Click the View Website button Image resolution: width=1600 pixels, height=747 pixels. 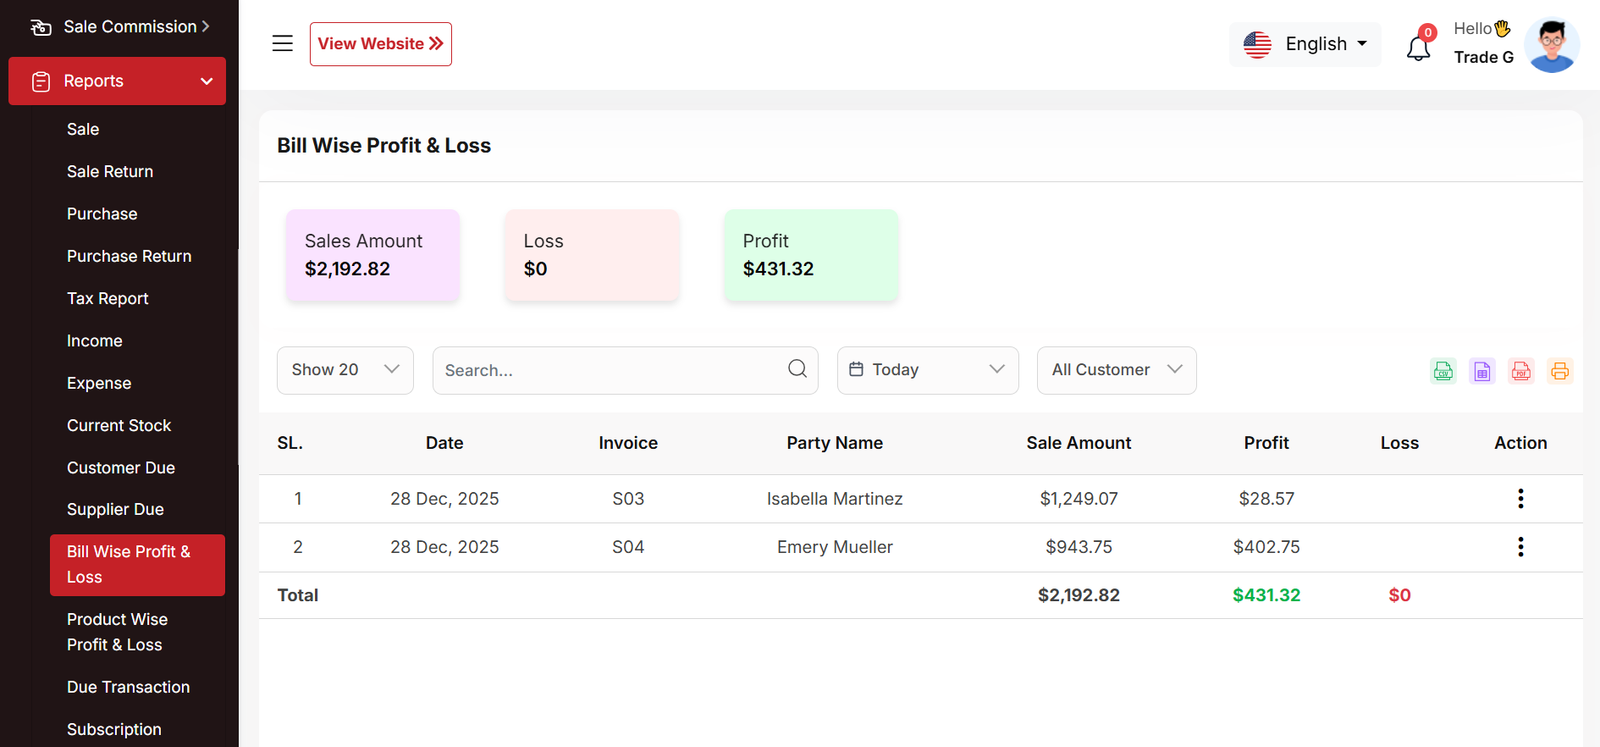click(x=380, y=44)
